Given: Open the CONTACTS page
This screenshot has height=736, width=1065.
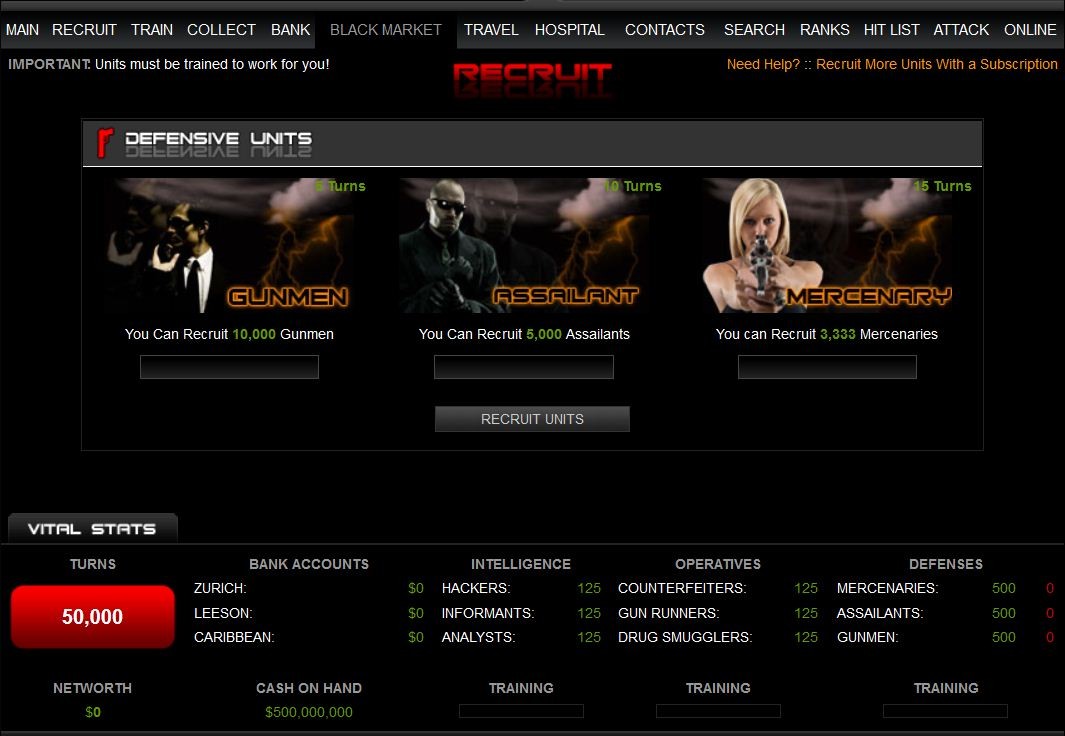Looking at the screenshot, I should pos(665,30).
